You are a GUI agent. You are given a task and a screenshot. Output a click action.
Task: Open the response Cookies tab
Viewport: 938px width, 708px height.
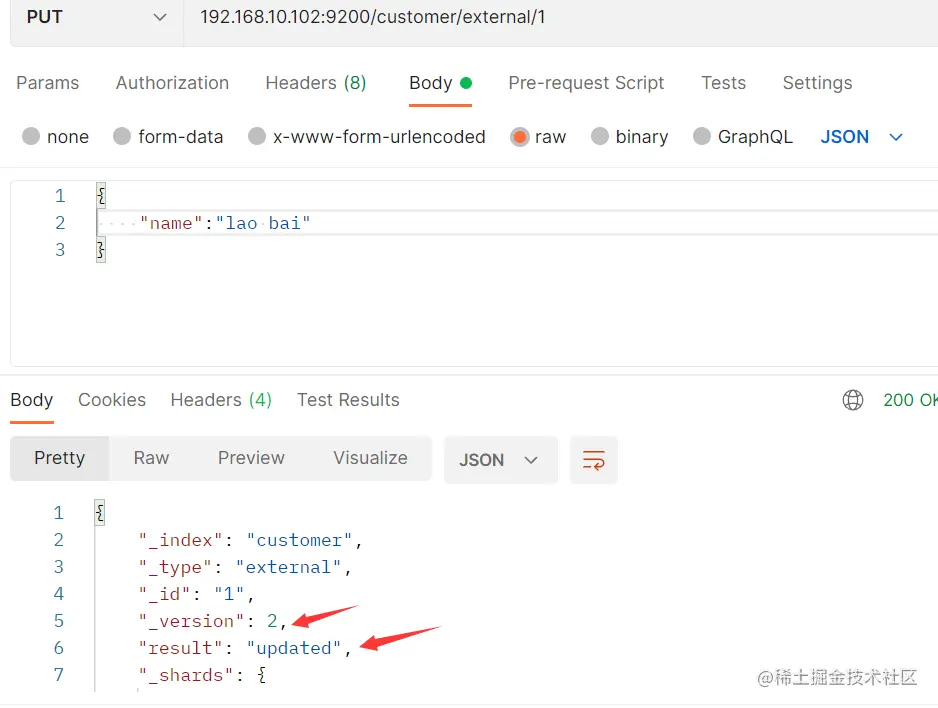coord(112,400)
